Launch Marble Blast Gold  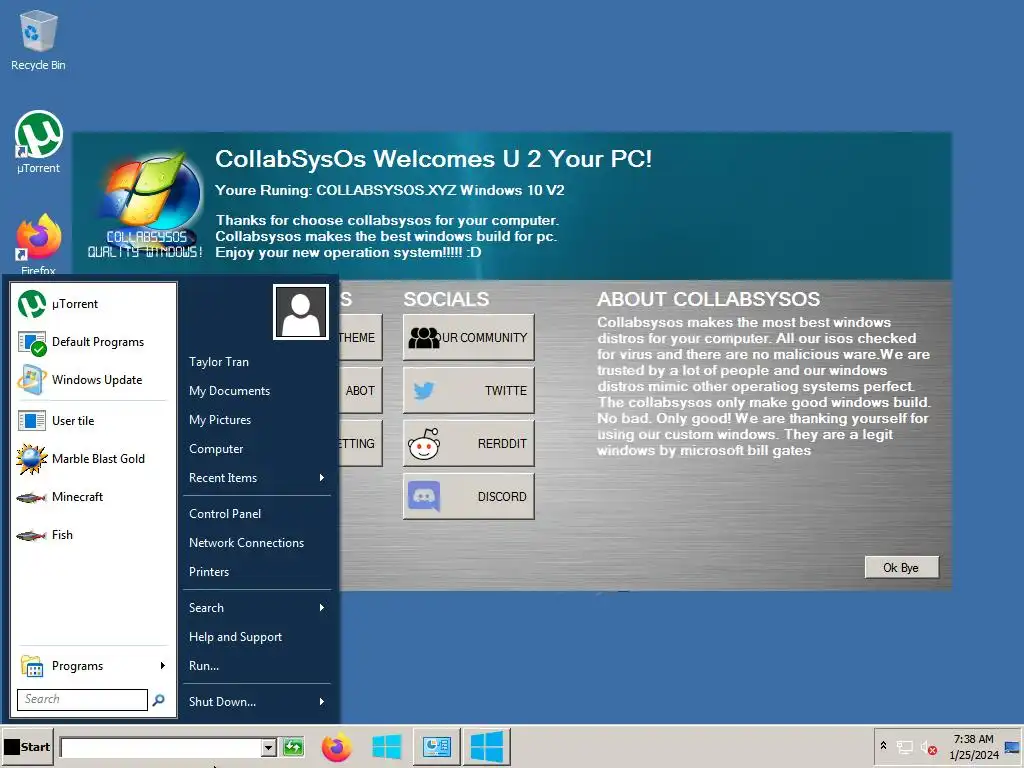pos(94,459)
